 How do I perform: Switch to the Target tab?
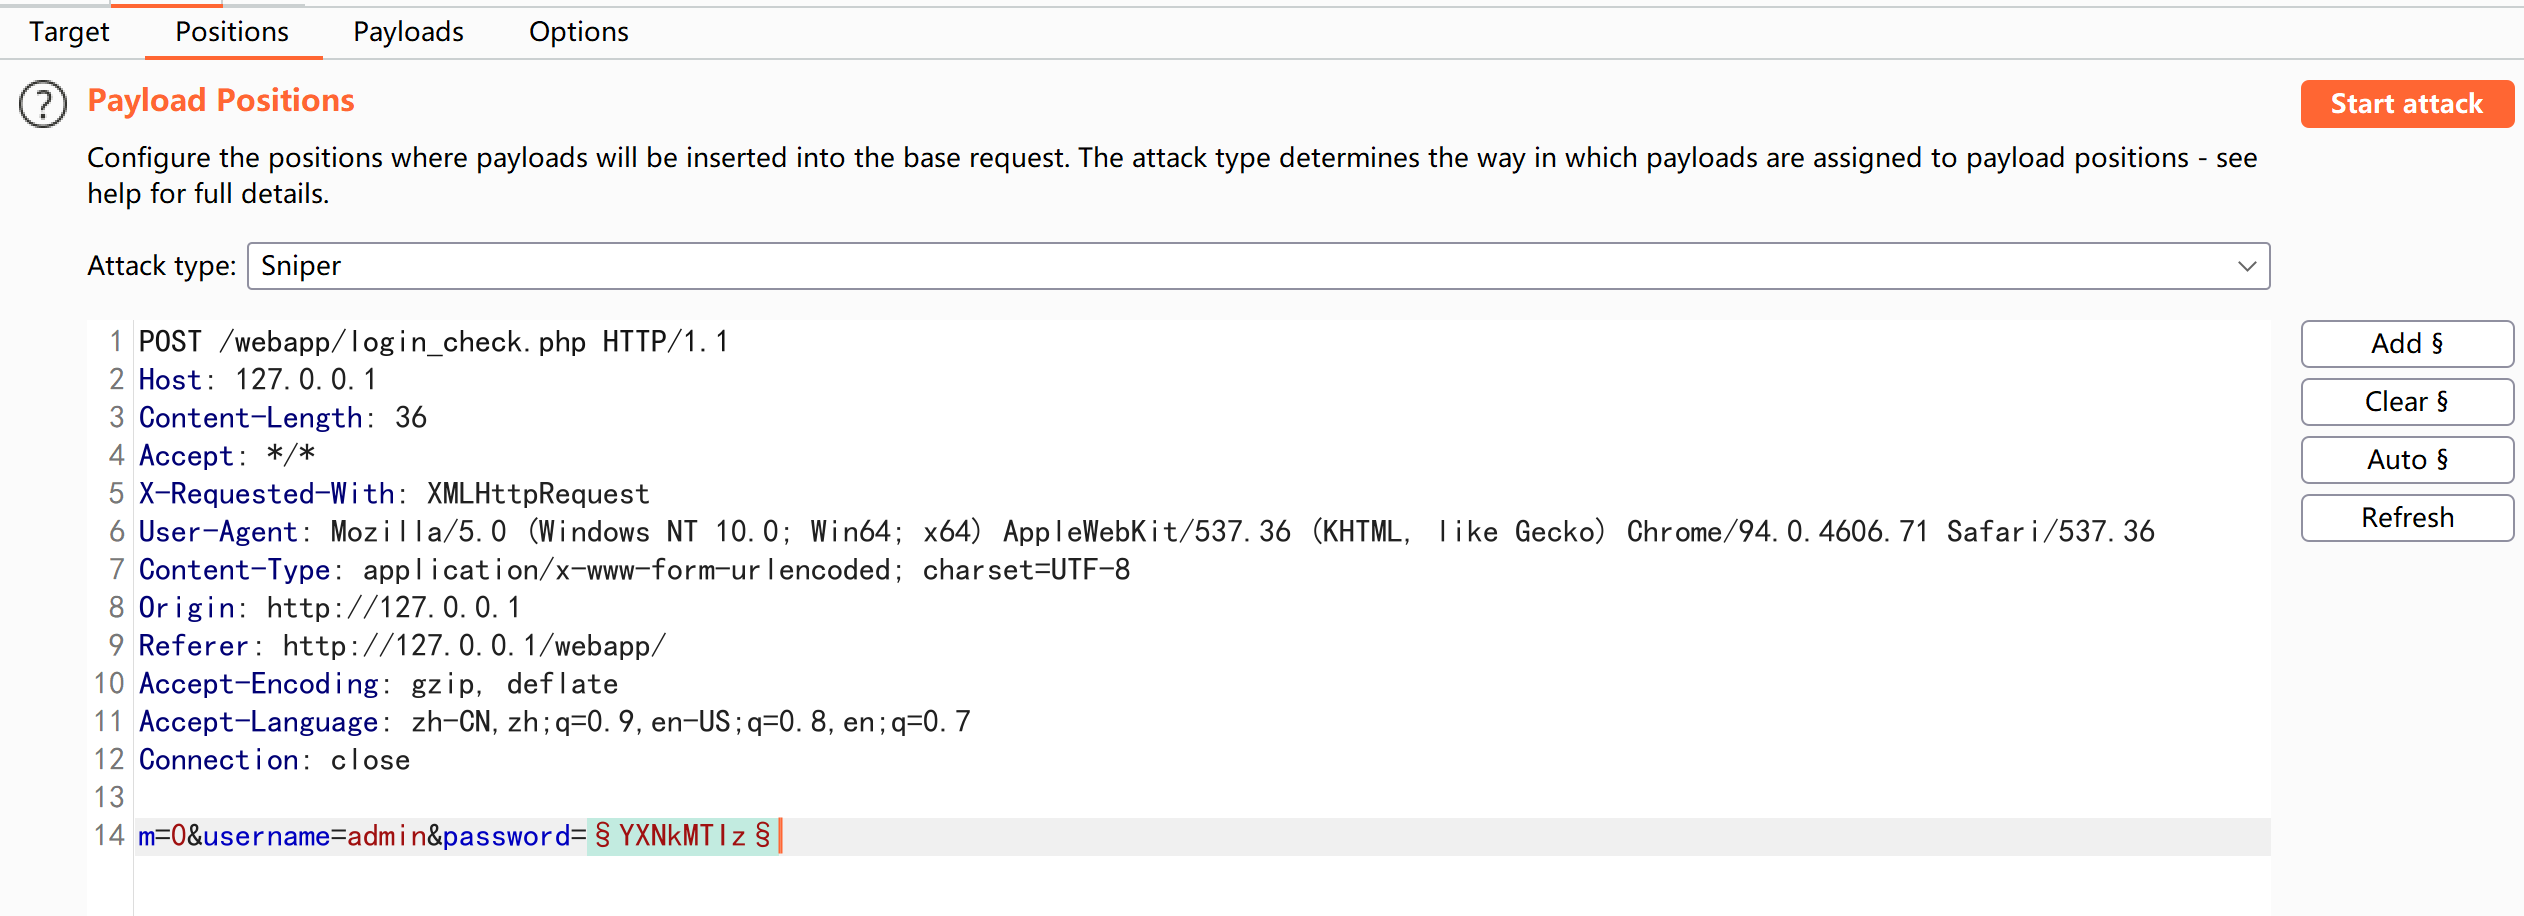69,32
